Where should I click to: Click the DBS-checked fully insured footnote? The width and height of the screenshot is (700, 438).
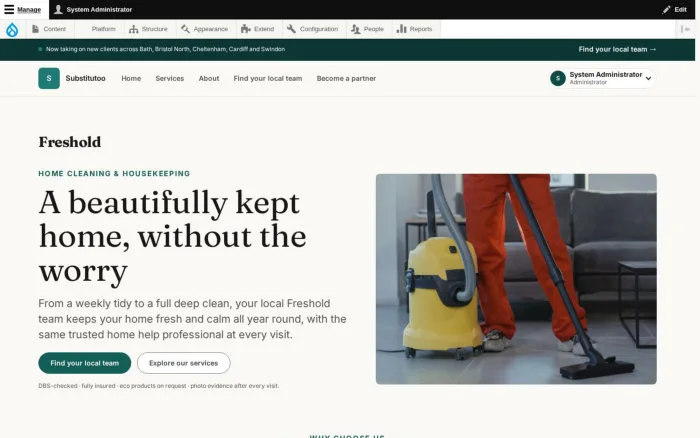158,386
